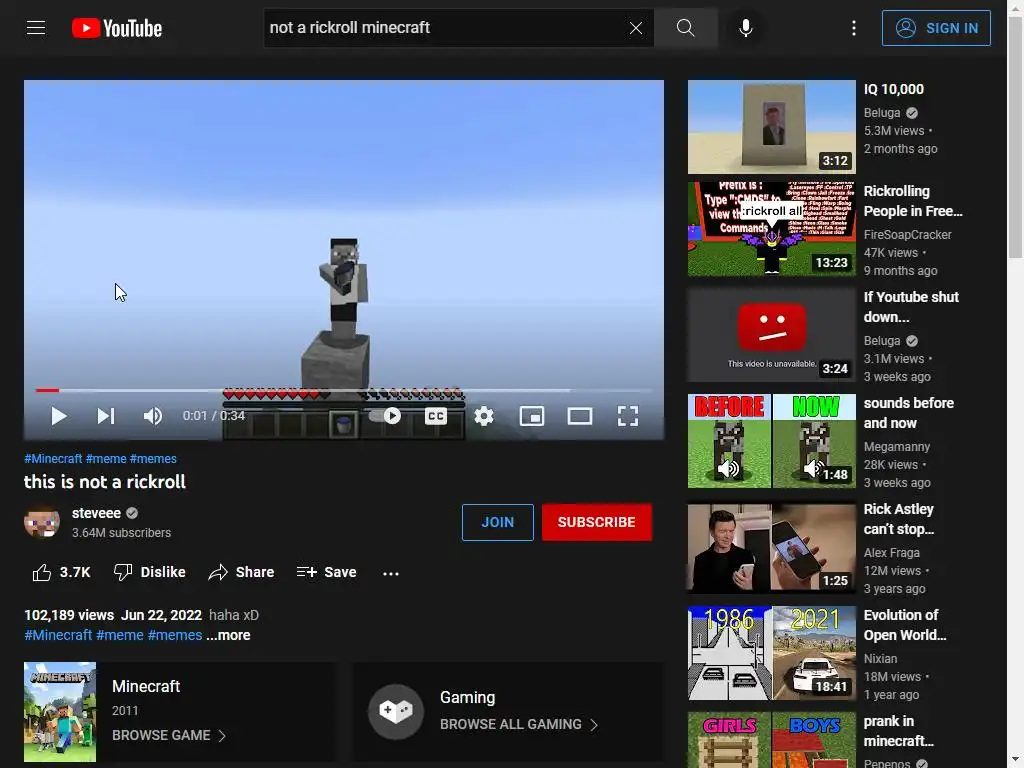Open the player settings gear
The width and height of the screenshot is (1024, 768).
click(484, 416)
